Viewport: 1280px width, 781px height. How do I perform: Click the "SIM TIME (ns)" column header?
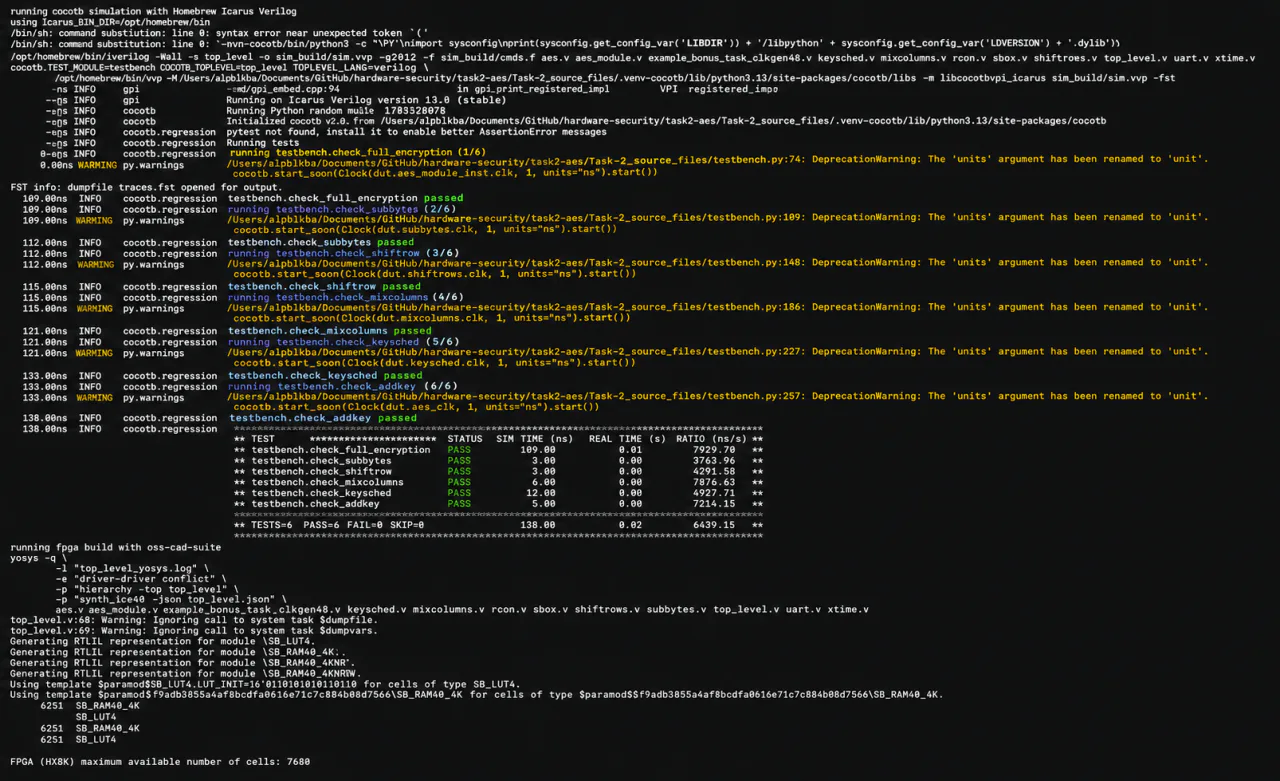(x=535, y=439)
